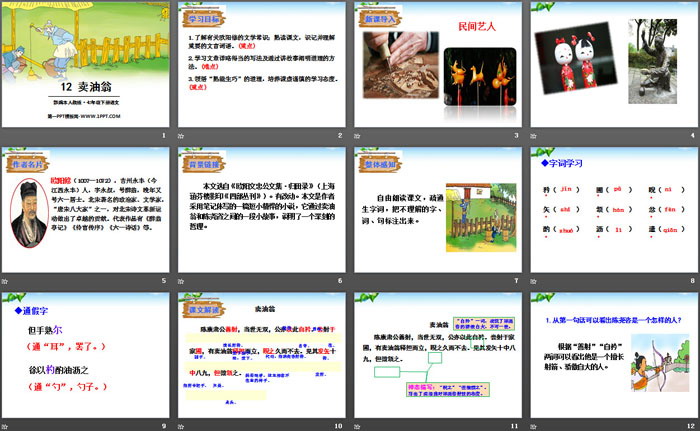Click the animation star icon under slide 12
Viewport: 700px width, 431px height.
[x=533, y=427]
